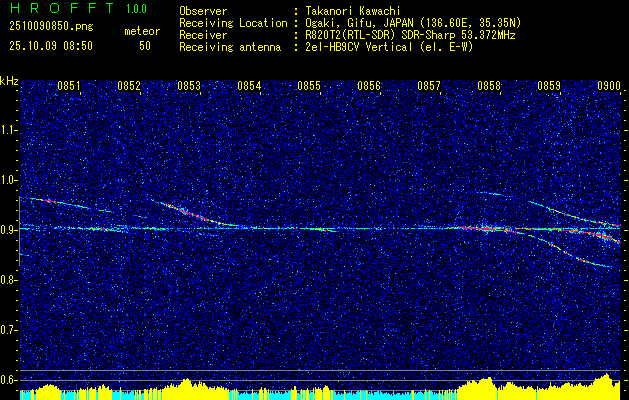Click the 0855 time marker

308,86
